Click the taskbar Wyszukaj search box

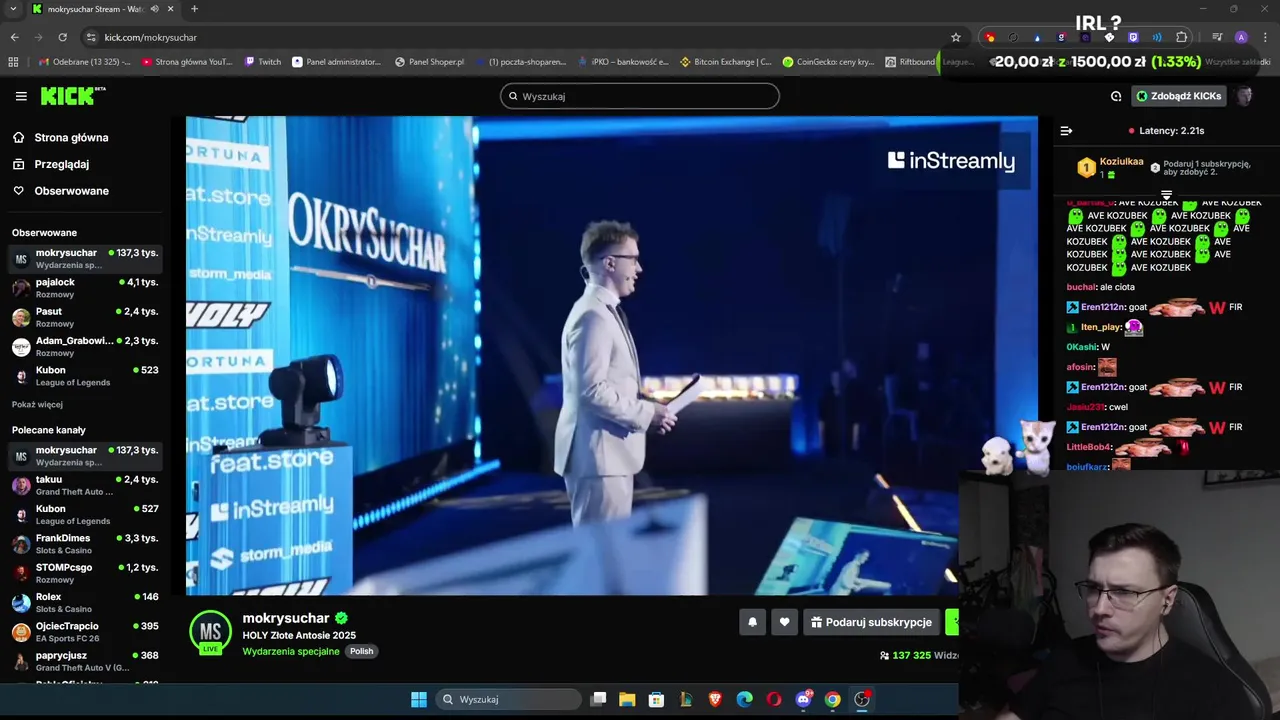click(x=508, y=699)
